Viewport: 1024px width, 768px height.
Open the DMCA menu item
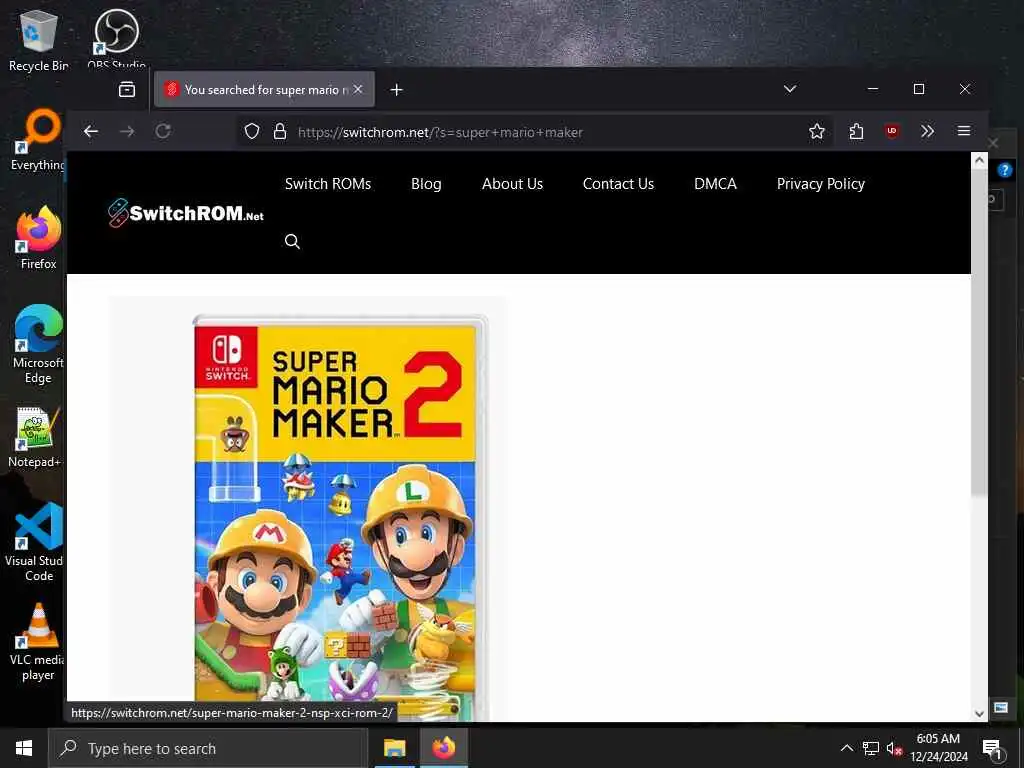point(715,184)
